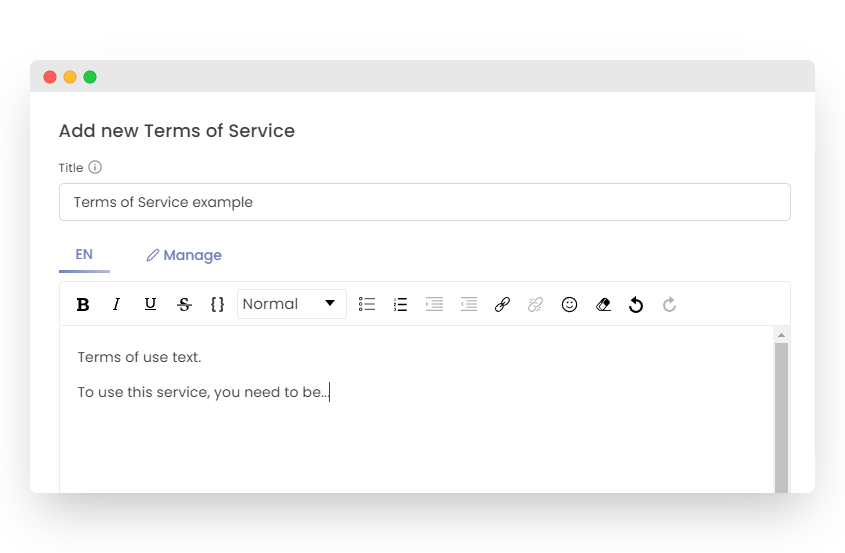Image resolution: width=845 pixels, height=553 pixels.
Task: Insert an ordered numbered list
Action: pyautogui.click(x=400, y=305)
